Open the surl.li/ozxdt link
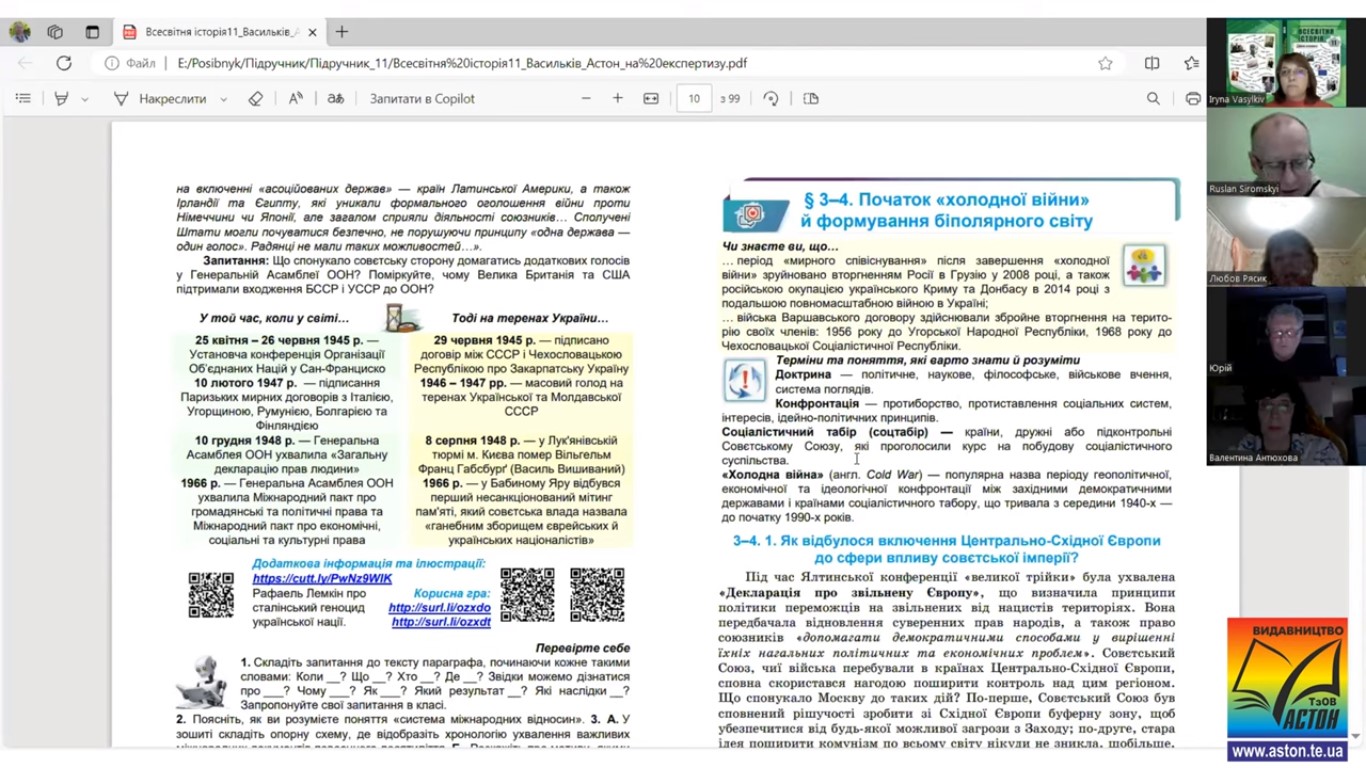This screenshot has width=1366, height=768. [441, 621]
